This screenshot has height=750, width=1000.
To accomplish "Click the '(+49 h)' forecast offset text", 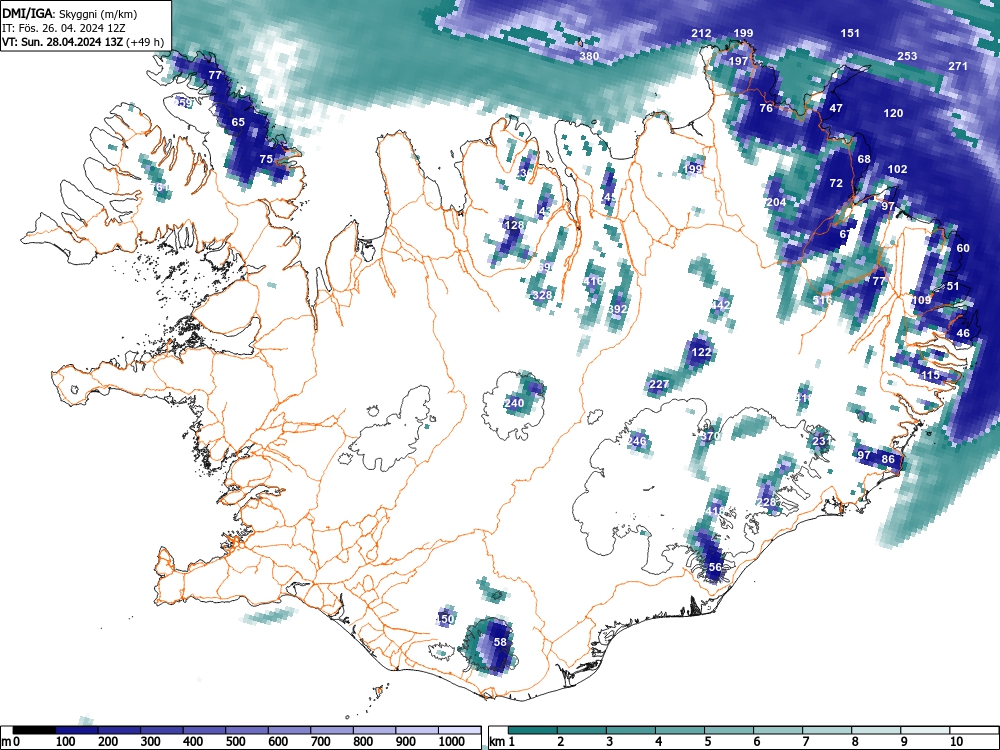I will pyautogui.click(x=145, y=42).
